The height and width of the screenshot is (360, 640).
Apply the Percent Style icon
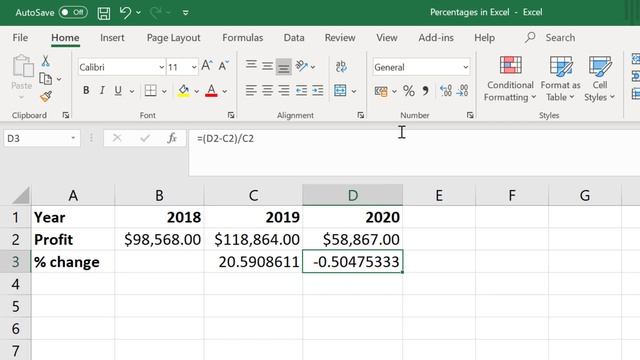pyautogui.click(x=409, y=91)
